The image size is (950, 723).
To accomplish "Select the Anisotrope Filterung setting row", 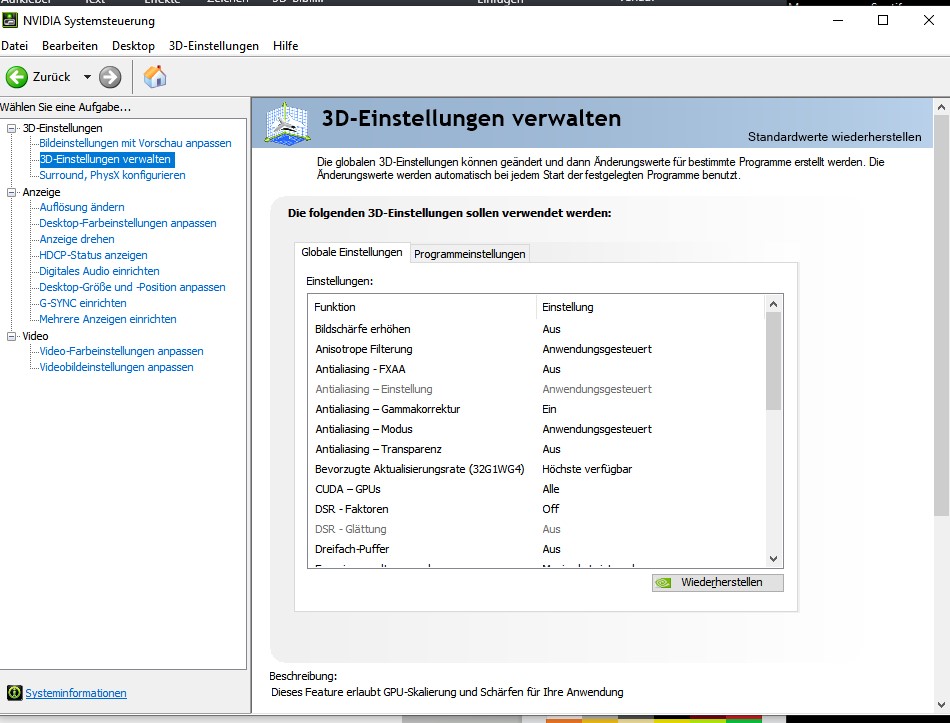I will (536, 349).
